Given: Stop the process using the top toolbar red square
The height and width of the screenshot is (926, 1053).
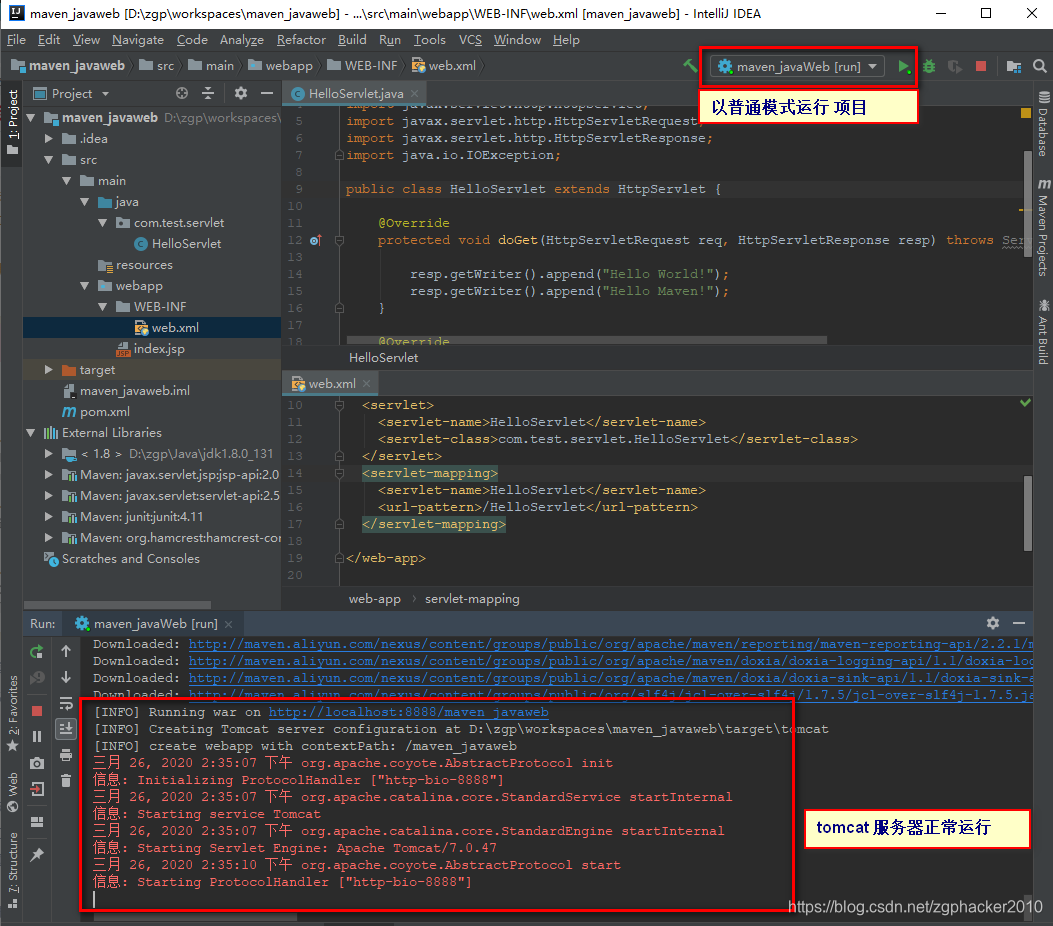Looking at the screenshot, I should 980,66.
